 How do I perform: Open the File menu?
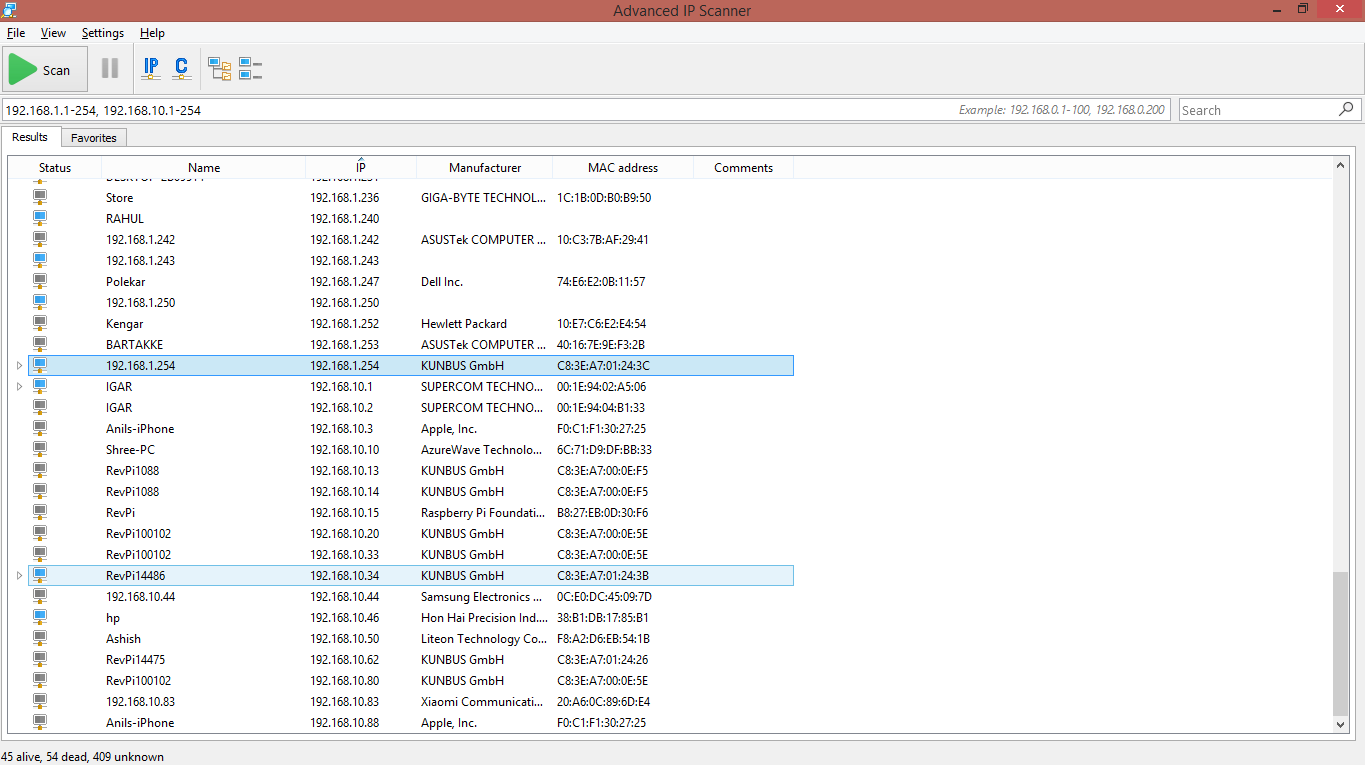16,33
